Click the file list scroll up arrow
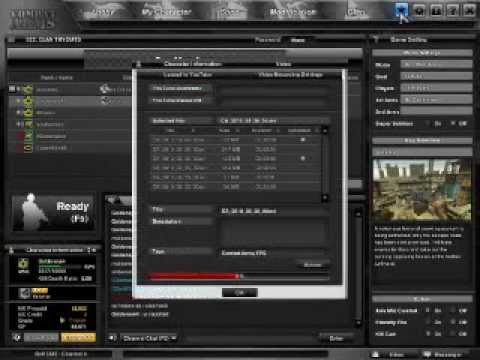The image size is (480, 360). [x=325, y=130]
